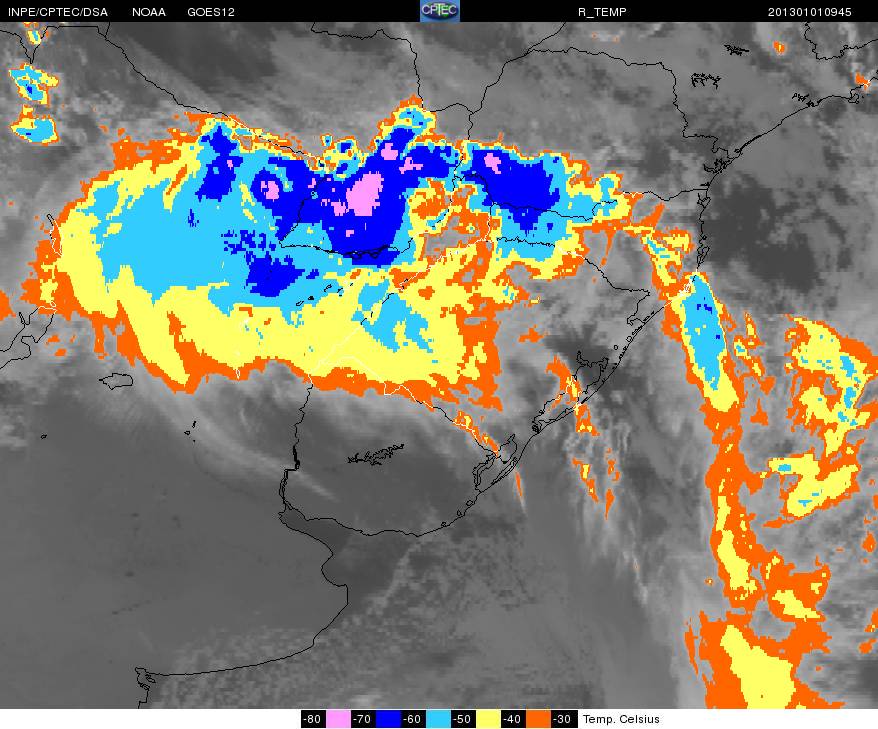Viewport: 878px width, 729px height.
Task: Click the INPE/CPTEC/DSA header text
Action: (58, 12)
